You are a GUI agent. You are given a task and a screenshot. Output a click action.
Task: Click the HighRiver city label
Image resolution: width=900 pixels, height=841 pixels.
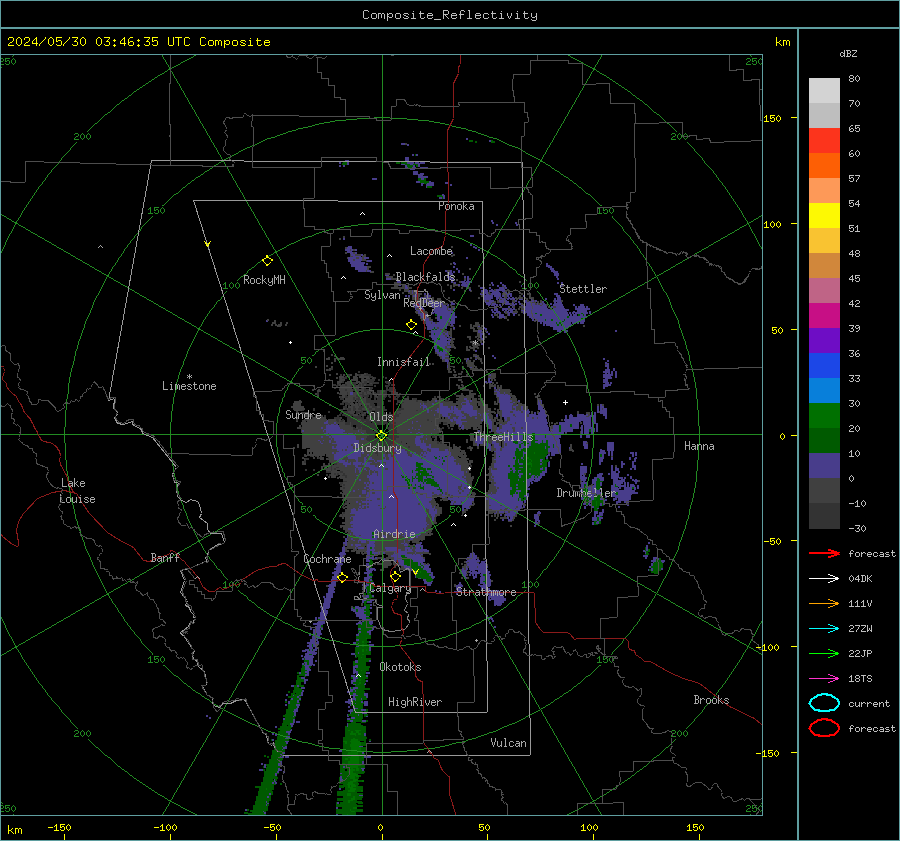(x=415, y=702)
